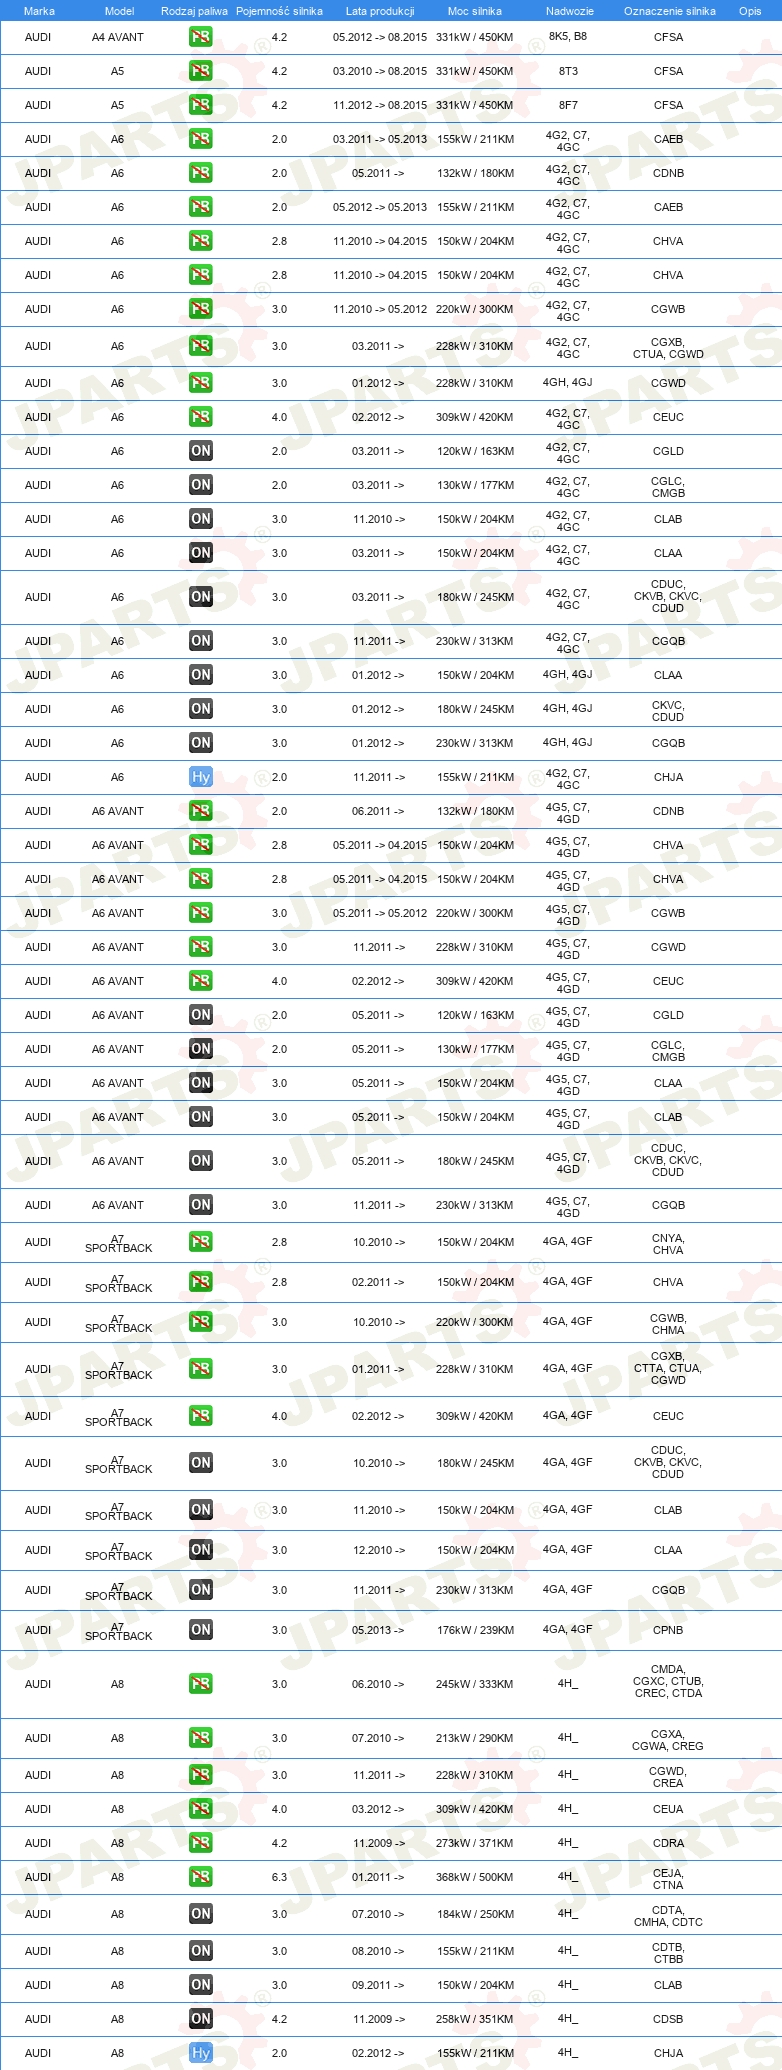The width and height of the screenshot is (782, 2070).
Task: Click the petrol icon in the A5 8T3 row
Action: tap(201, 71)
